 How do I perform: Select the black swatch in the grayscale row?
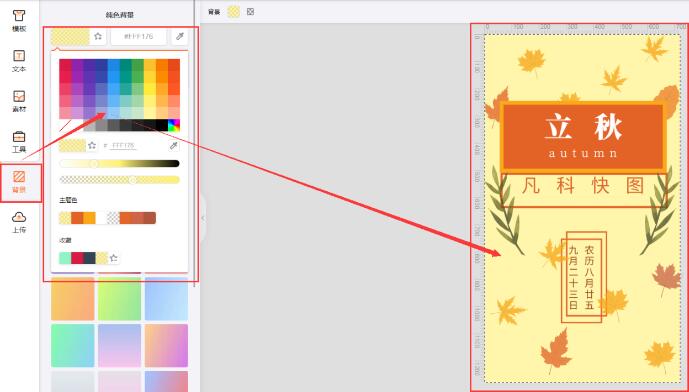(x=162, y=125)
